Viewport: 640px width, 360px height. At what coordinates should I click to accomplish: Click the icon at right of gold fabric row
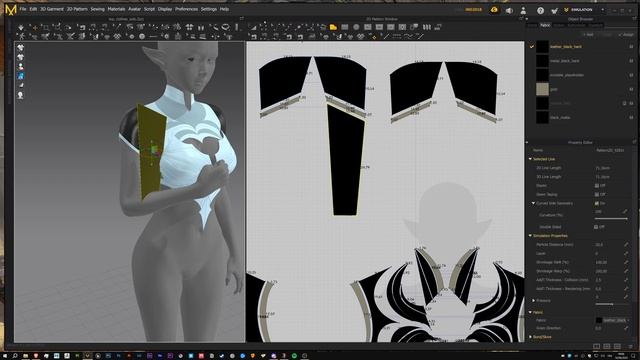coord(631,89)
